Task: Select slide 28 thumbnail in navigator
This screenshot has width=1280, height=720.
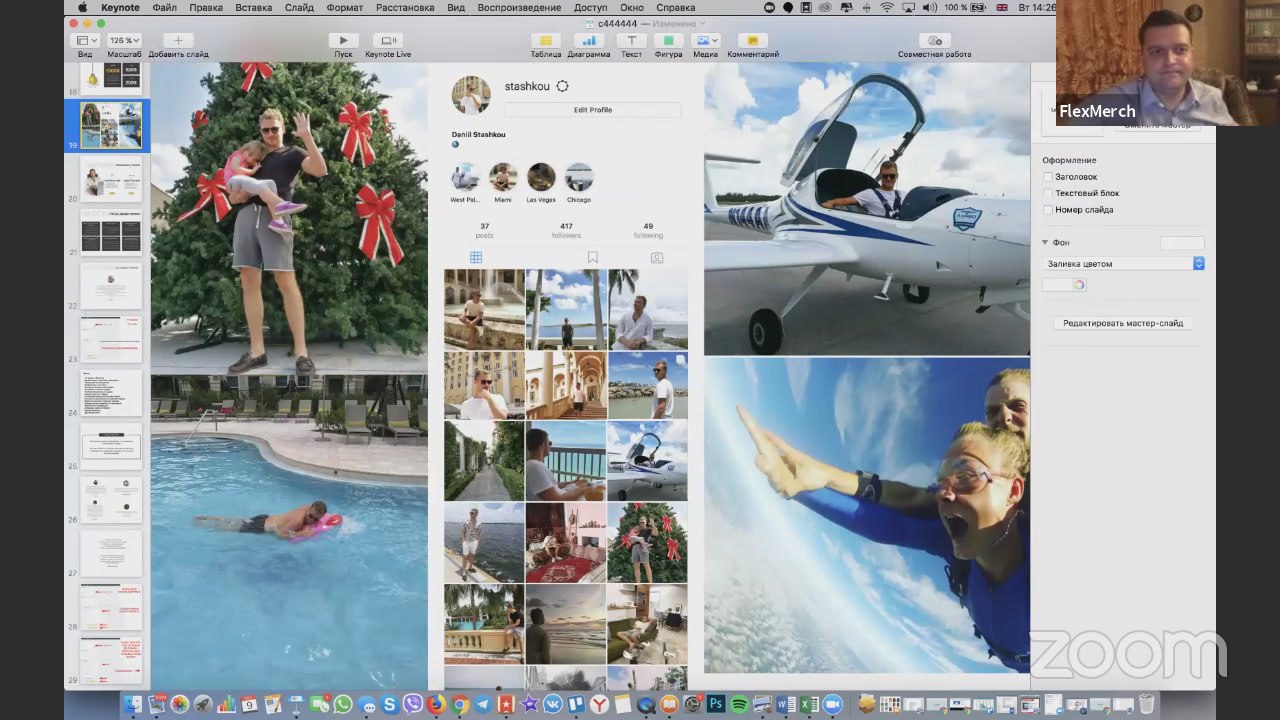Action: coord(111,607)
